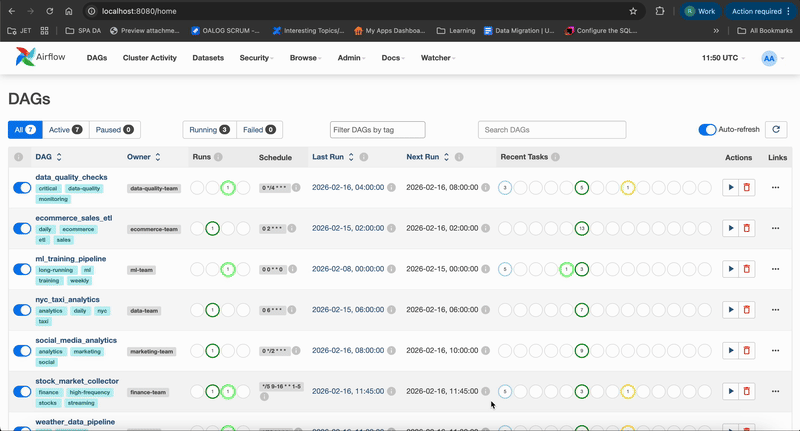
Task: Start social_media_analytics DAG via play icon
Action: tap(731, 350)
